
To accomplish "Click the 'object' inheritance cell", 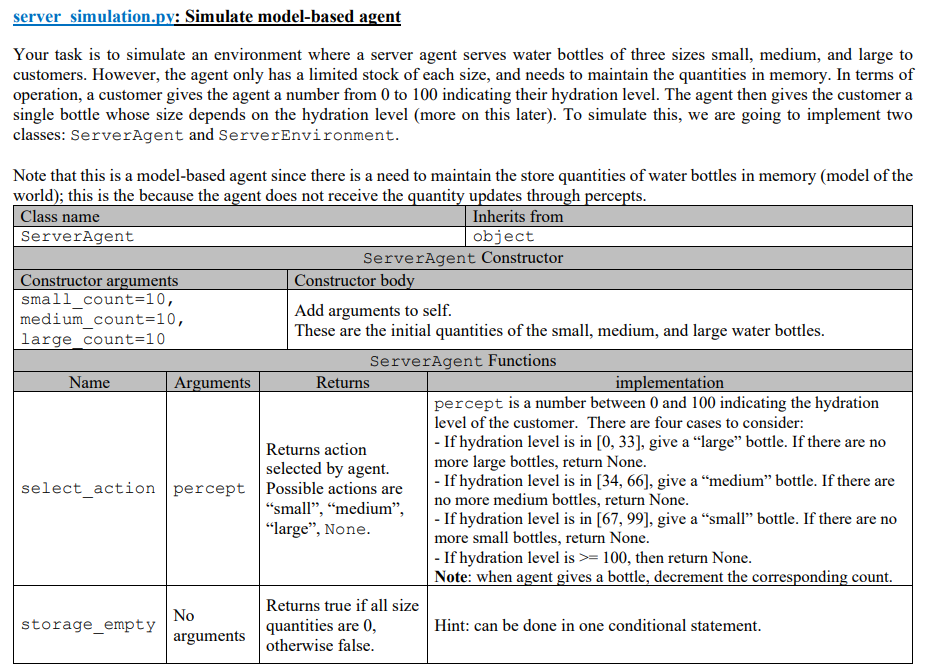I will point(503,236).
